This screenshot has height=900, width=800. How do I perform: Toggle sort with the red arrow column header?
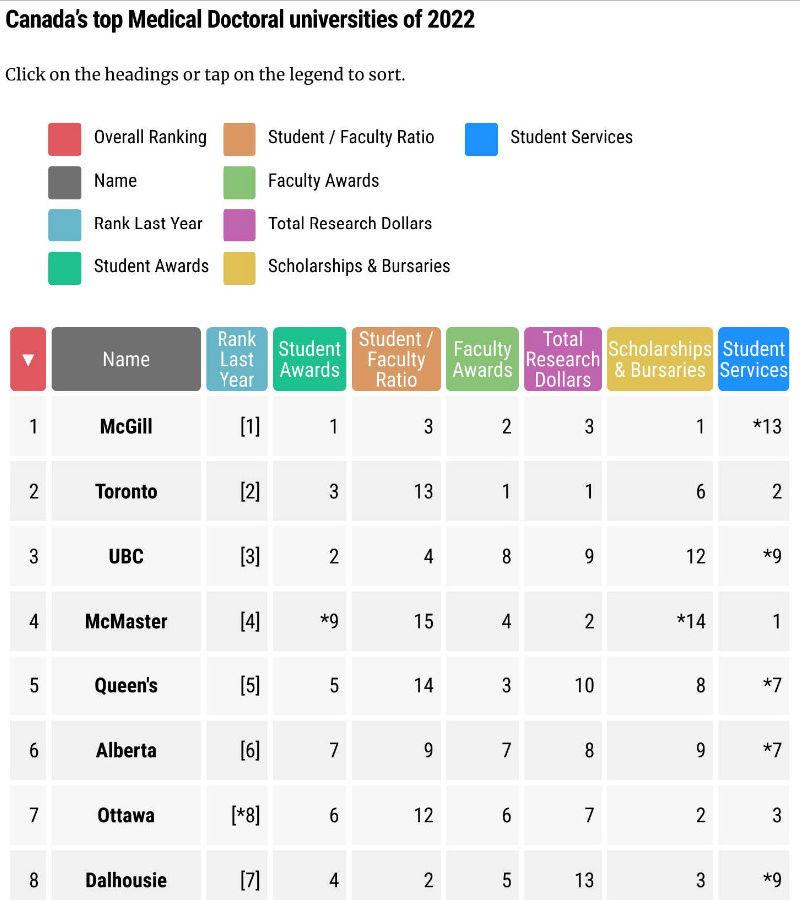(28, 359)
